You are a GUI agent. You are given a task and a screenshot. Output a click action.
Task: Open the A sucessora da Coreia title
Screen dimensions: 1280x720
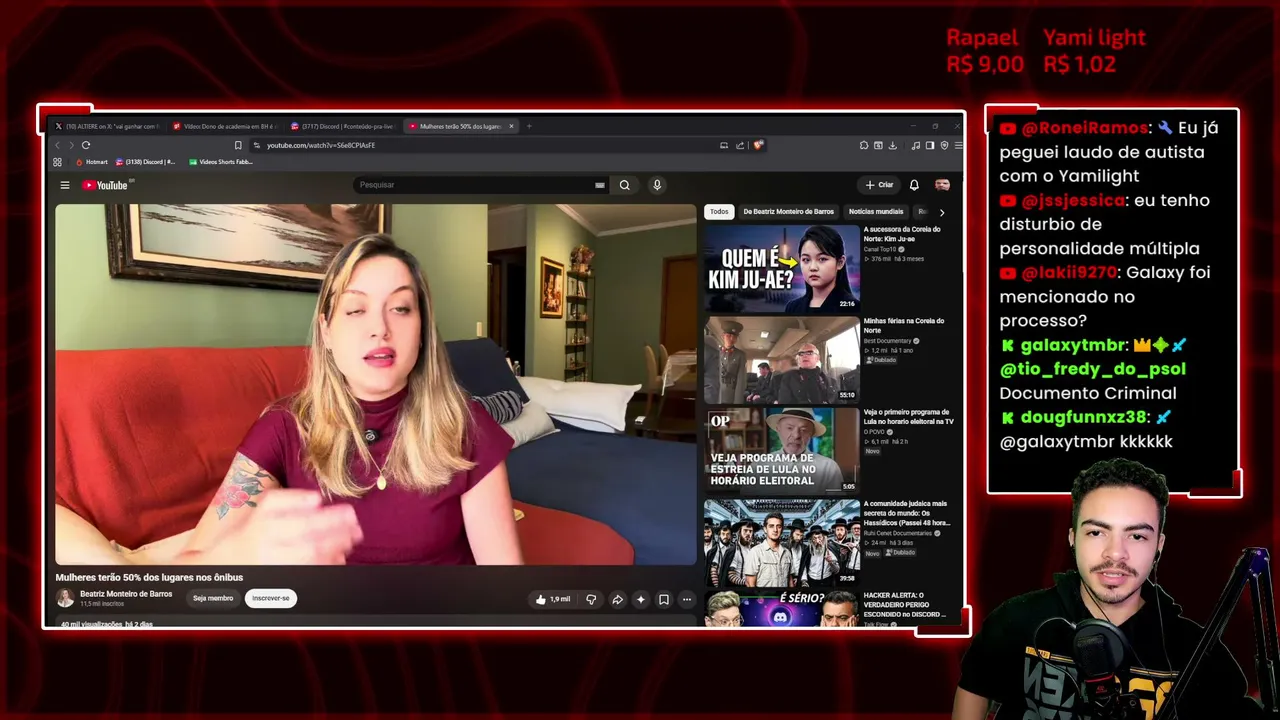(902, 233)
